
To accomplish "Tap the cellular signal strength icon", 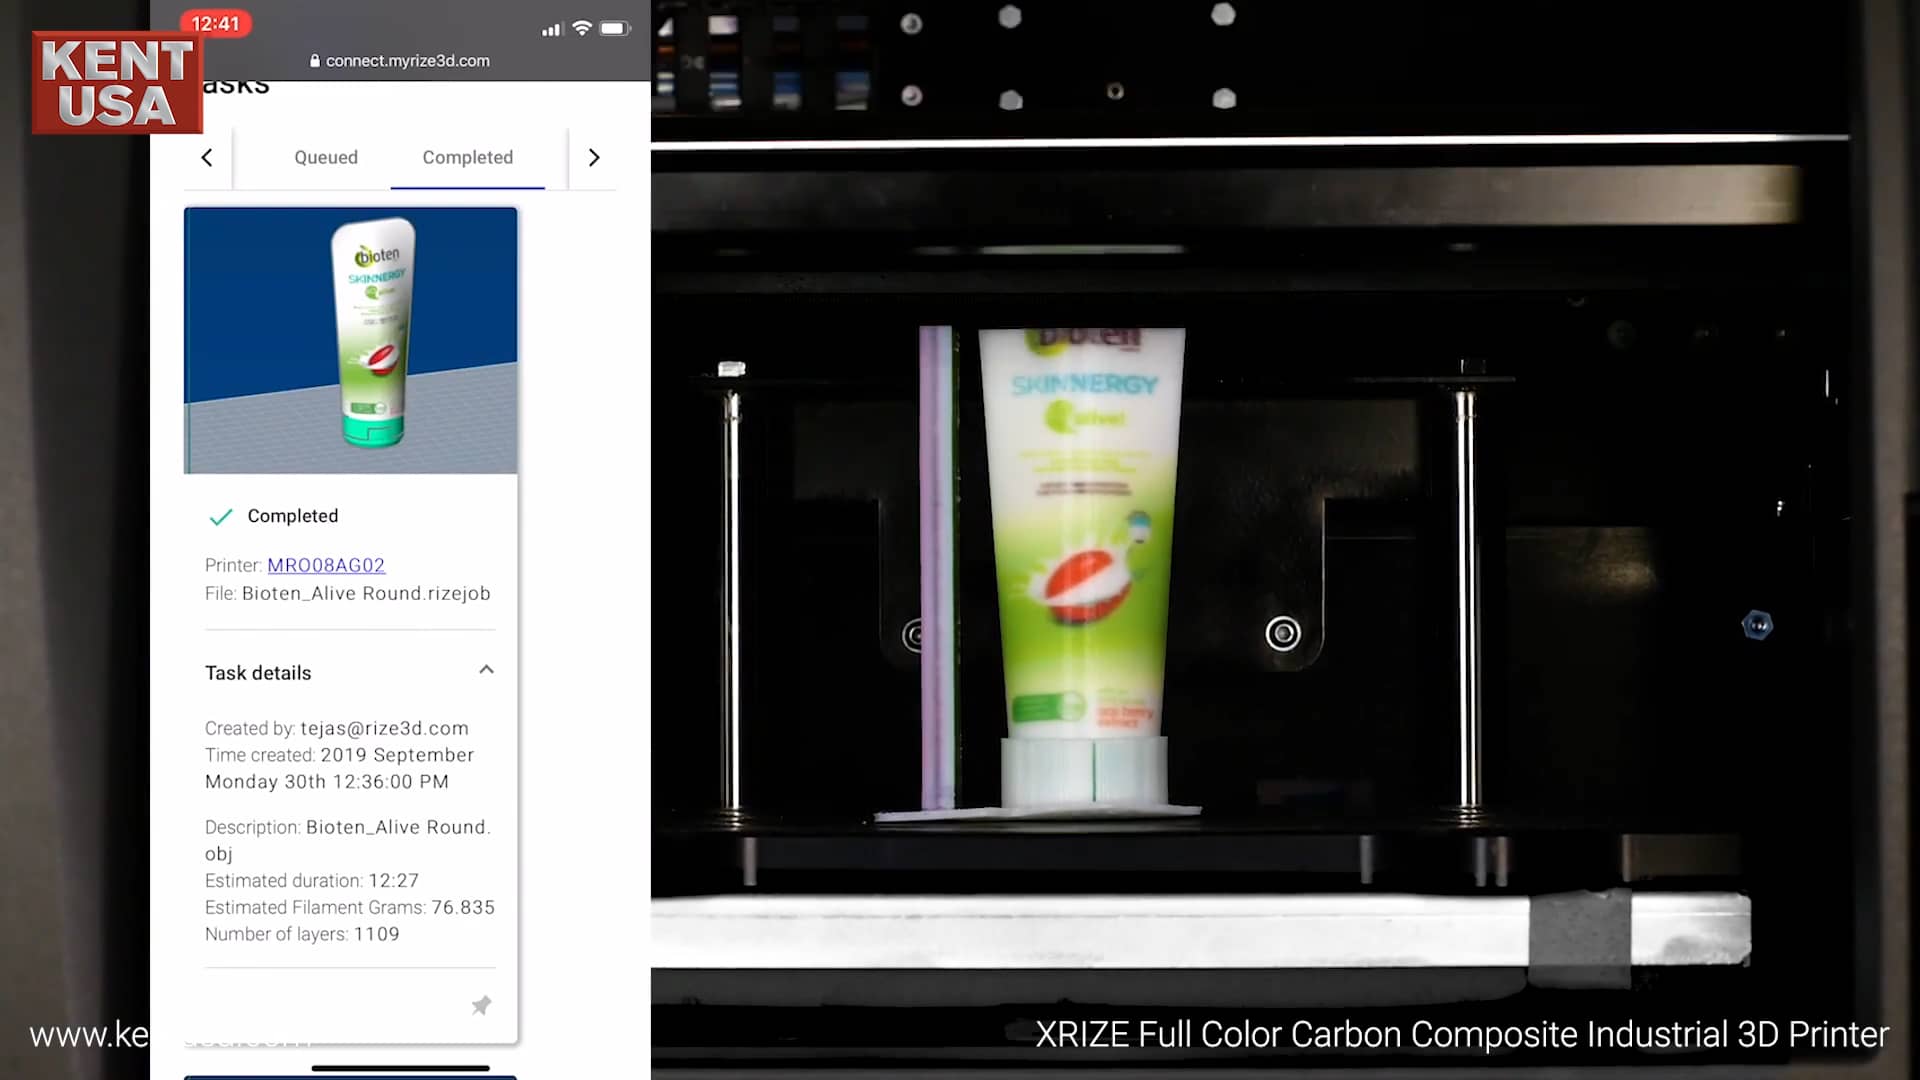I will click(x=551, y=29).
